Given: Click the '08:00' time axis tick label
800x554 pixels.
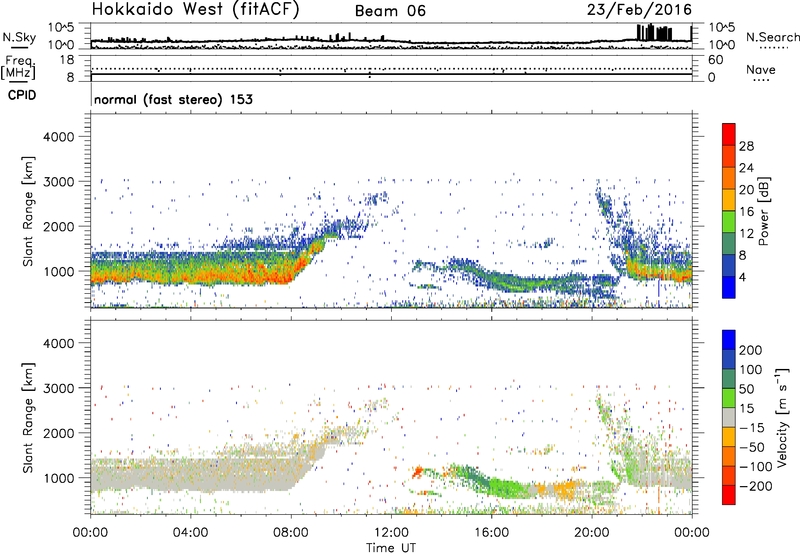Looking at the screenshot, I should pos(291,533).
